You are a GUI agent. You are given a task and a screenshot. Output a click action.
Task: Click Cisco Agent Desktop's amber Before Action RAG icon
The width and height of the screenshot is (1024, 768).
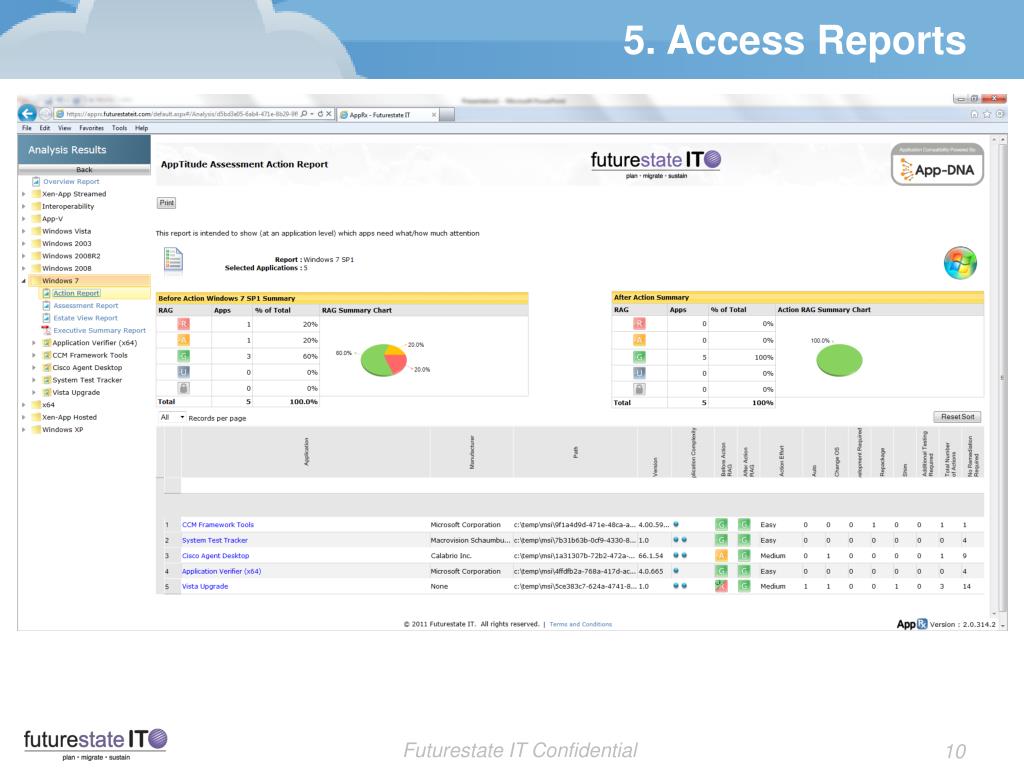point(722,556)
